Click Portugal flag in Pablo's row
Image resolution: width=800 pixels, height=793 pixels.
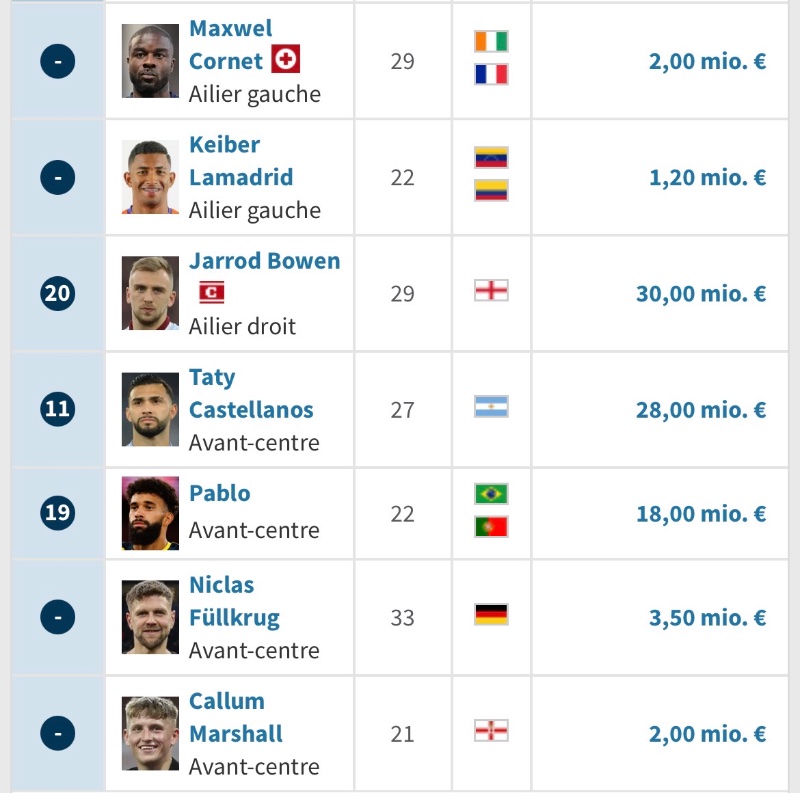point(491,527)
